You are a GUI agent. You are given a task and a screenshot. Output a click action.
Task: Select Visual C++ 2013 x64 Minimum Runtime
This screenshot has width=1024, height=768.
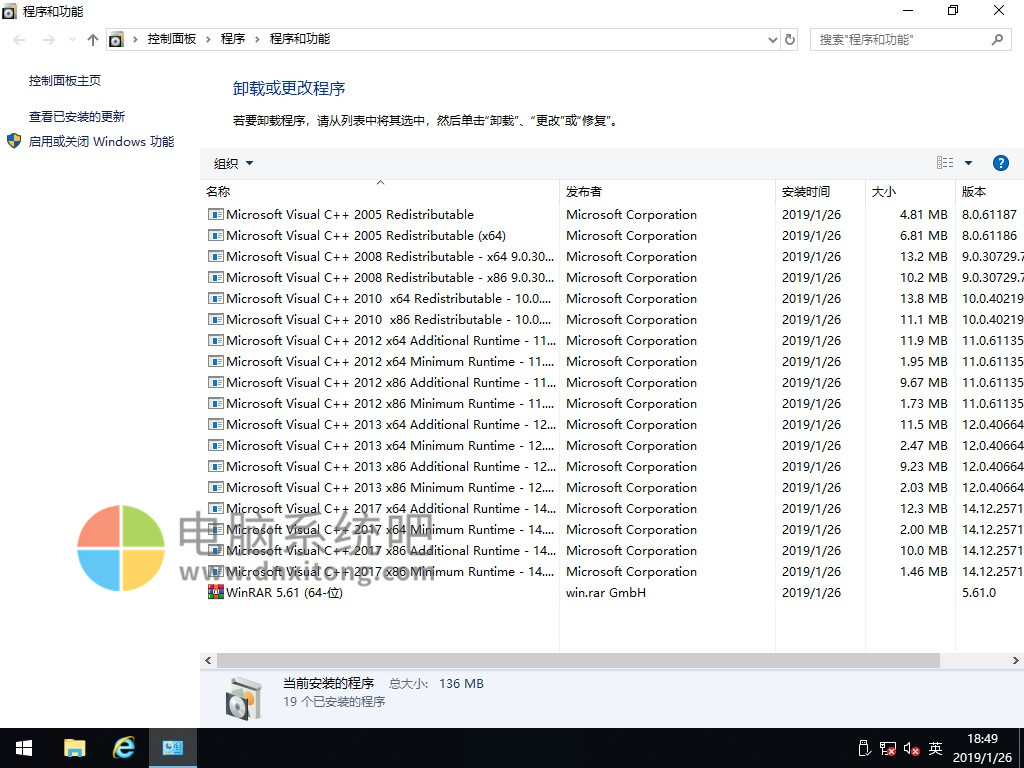click(611, 445)
